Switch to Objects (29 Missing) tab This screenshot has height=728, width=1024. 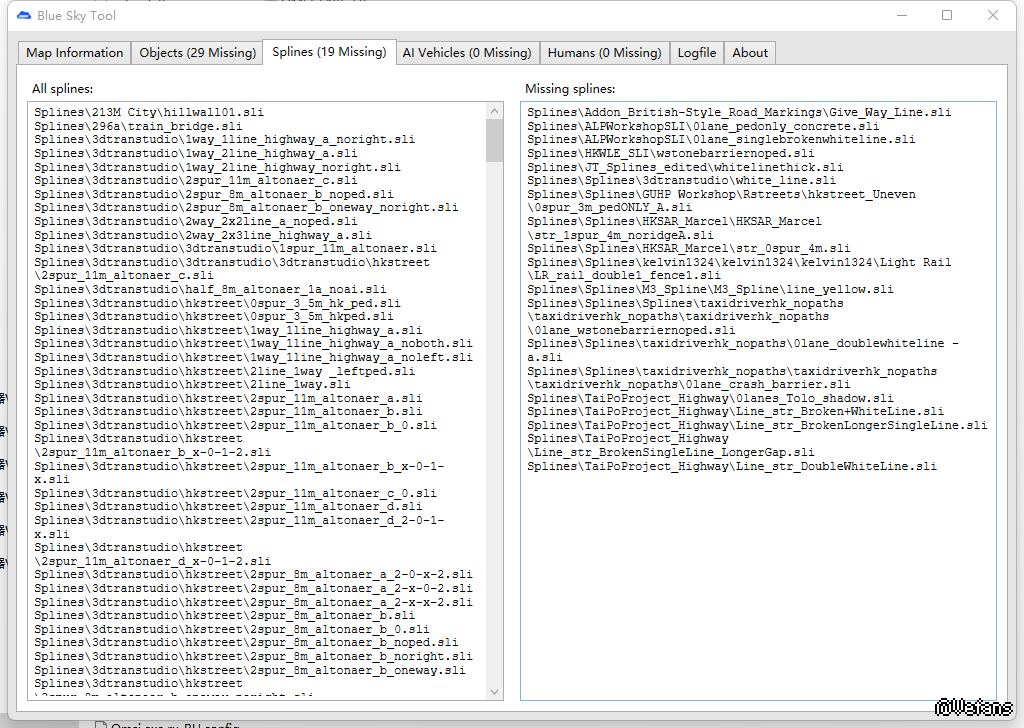pos(197,53)
